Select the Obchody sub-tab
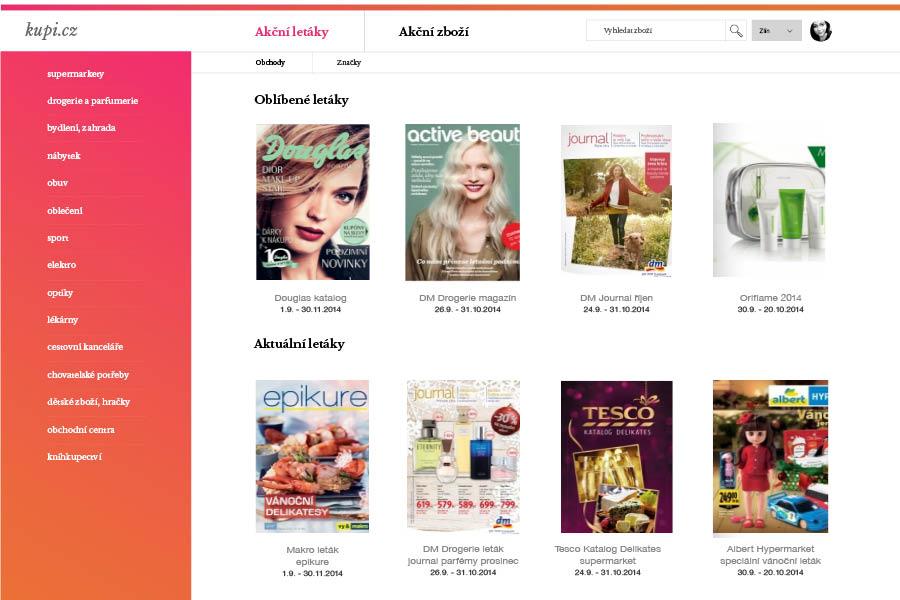 270,62
